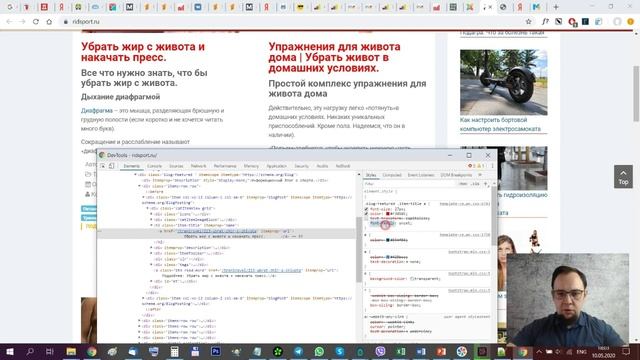
Task: Click the Top scroll-up button on the page
Action: coord(623,177)
